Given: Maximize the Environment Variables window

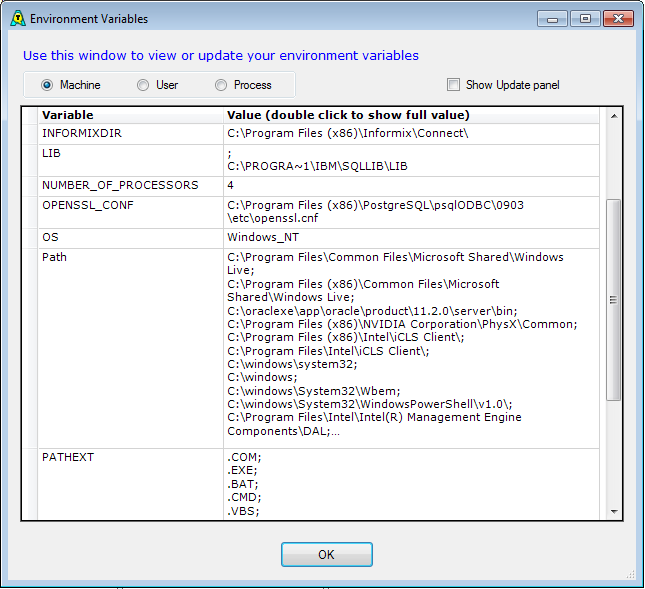Looking at the screenshot, I should click(585, 19).
